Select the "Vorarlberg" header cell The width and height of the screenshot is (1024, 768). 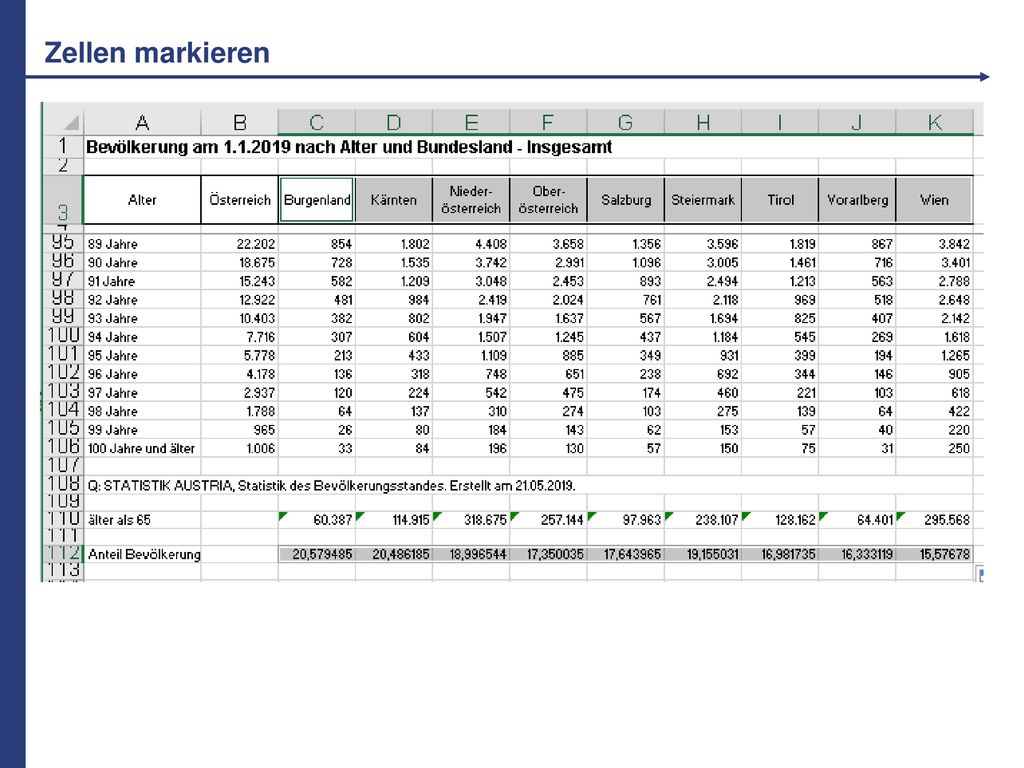click(857, 200)
